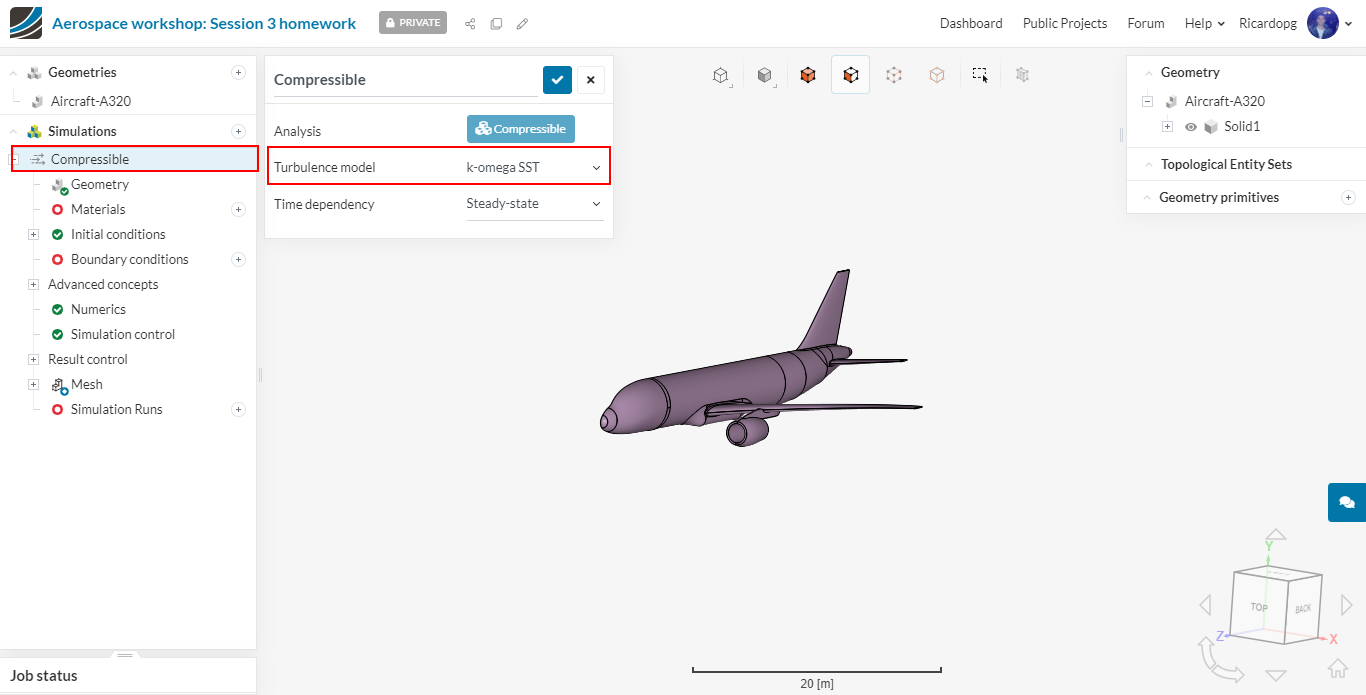Activate the select edges mode icon
1366x695 pixels.
tap(894, 75)
